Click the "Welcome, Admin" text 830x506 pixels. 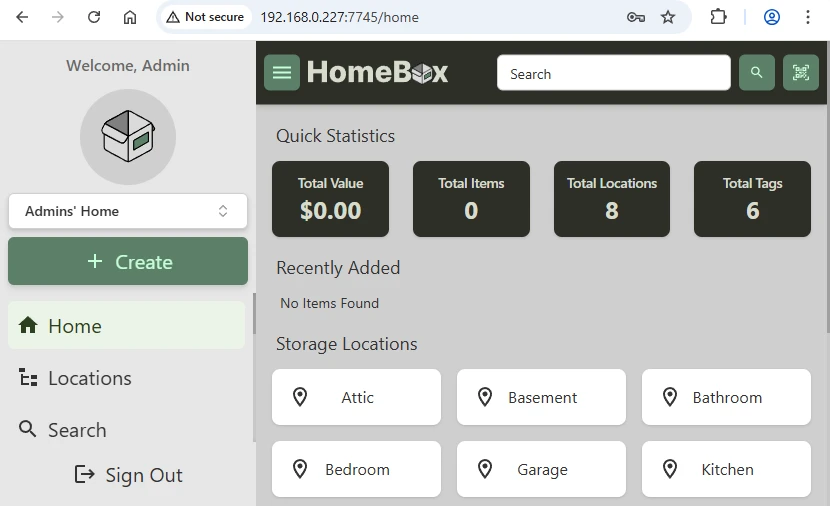128,66
